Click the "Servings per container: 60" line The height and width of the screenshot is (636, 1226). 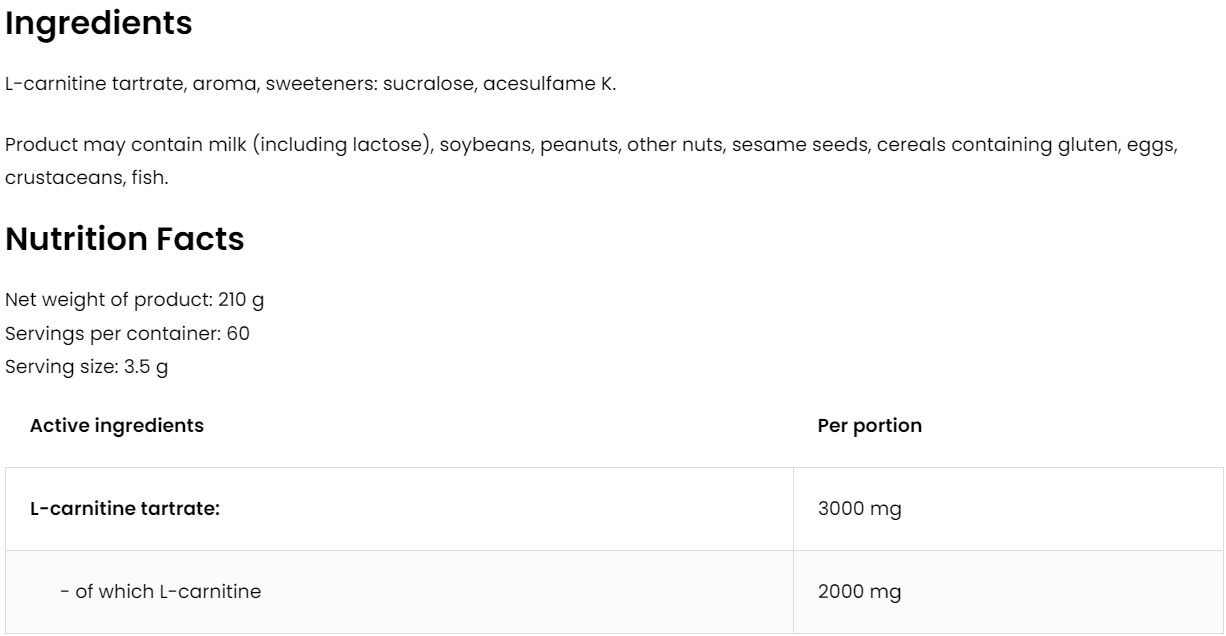(x=127, y=333)
